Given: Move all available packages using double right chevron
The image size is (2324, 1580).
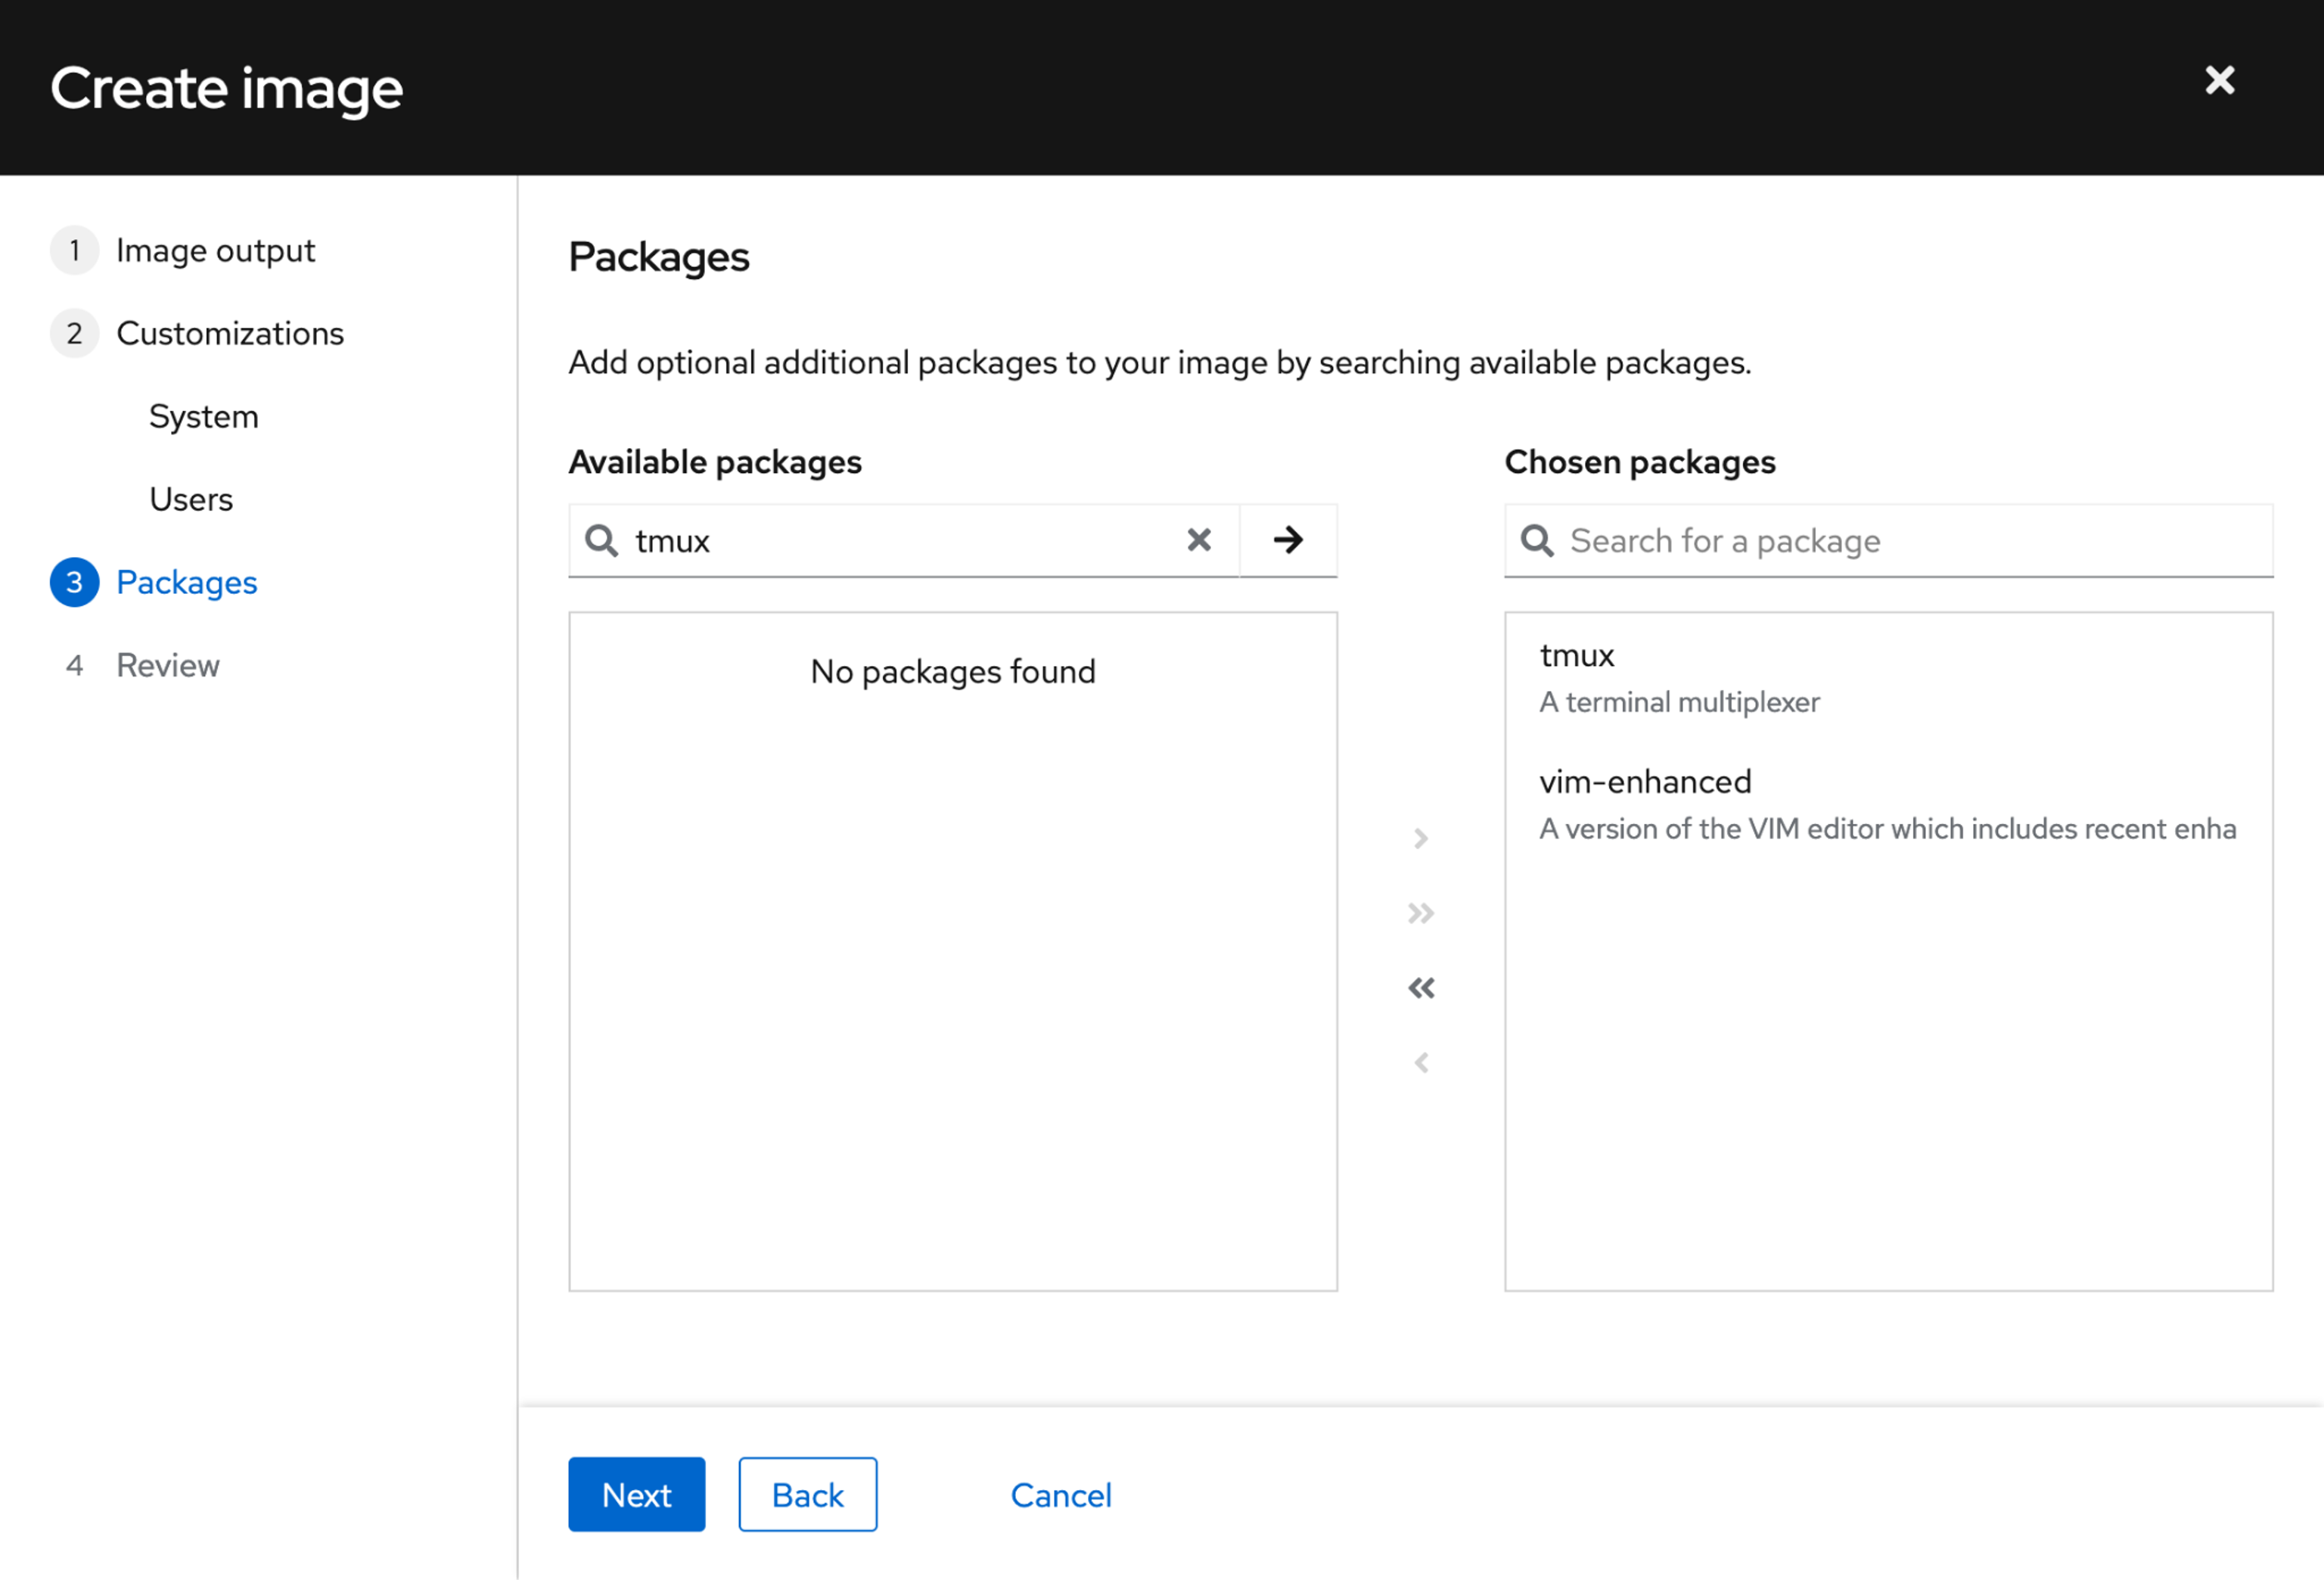Looking at the screenshot, I should pos(1420,912).
